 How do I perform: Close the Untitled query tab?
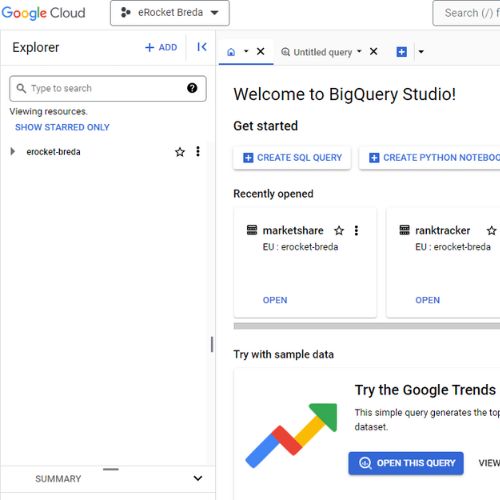click(374, 51)
